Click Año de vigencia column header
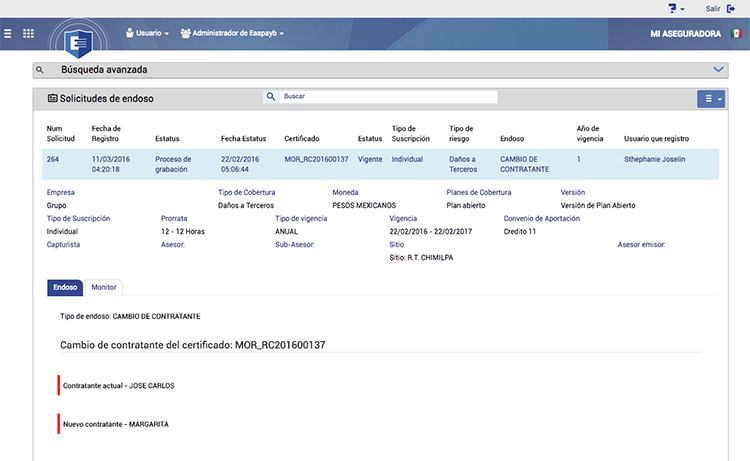Image resolution: width=750 pixels, height=461 pixels. (590, 133)
